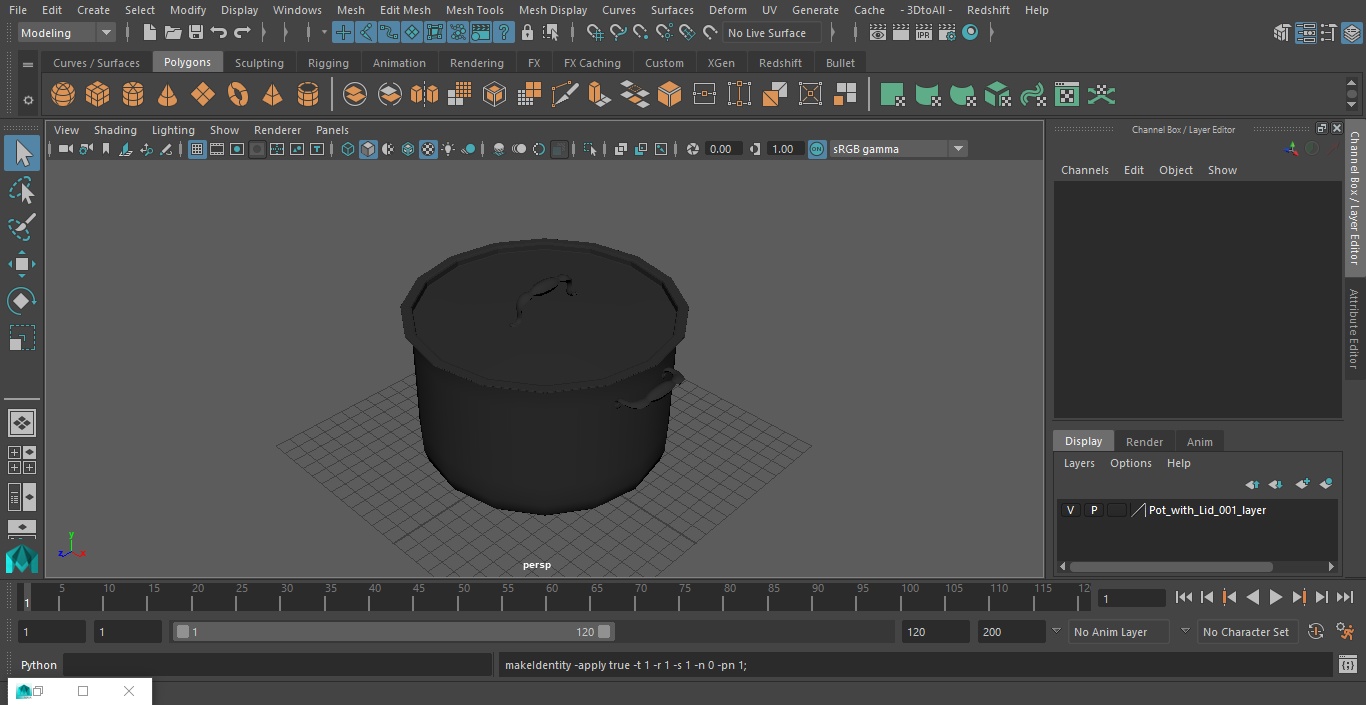Click the Go to start of playback button
1366x705 pixels.
1184,597
